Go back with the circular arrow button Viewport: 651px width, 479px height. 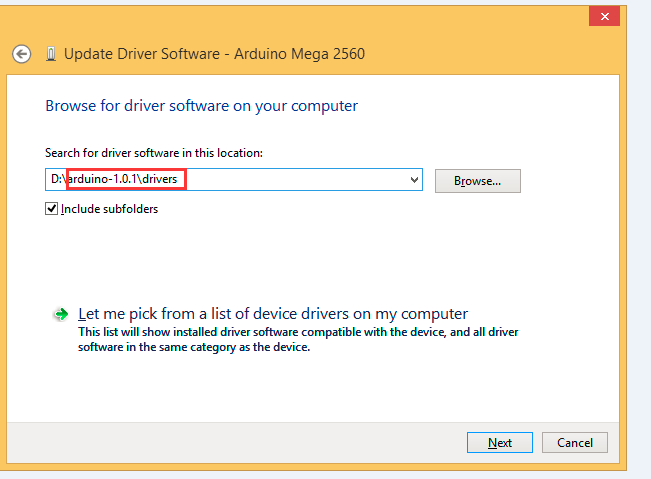(21, 54)
